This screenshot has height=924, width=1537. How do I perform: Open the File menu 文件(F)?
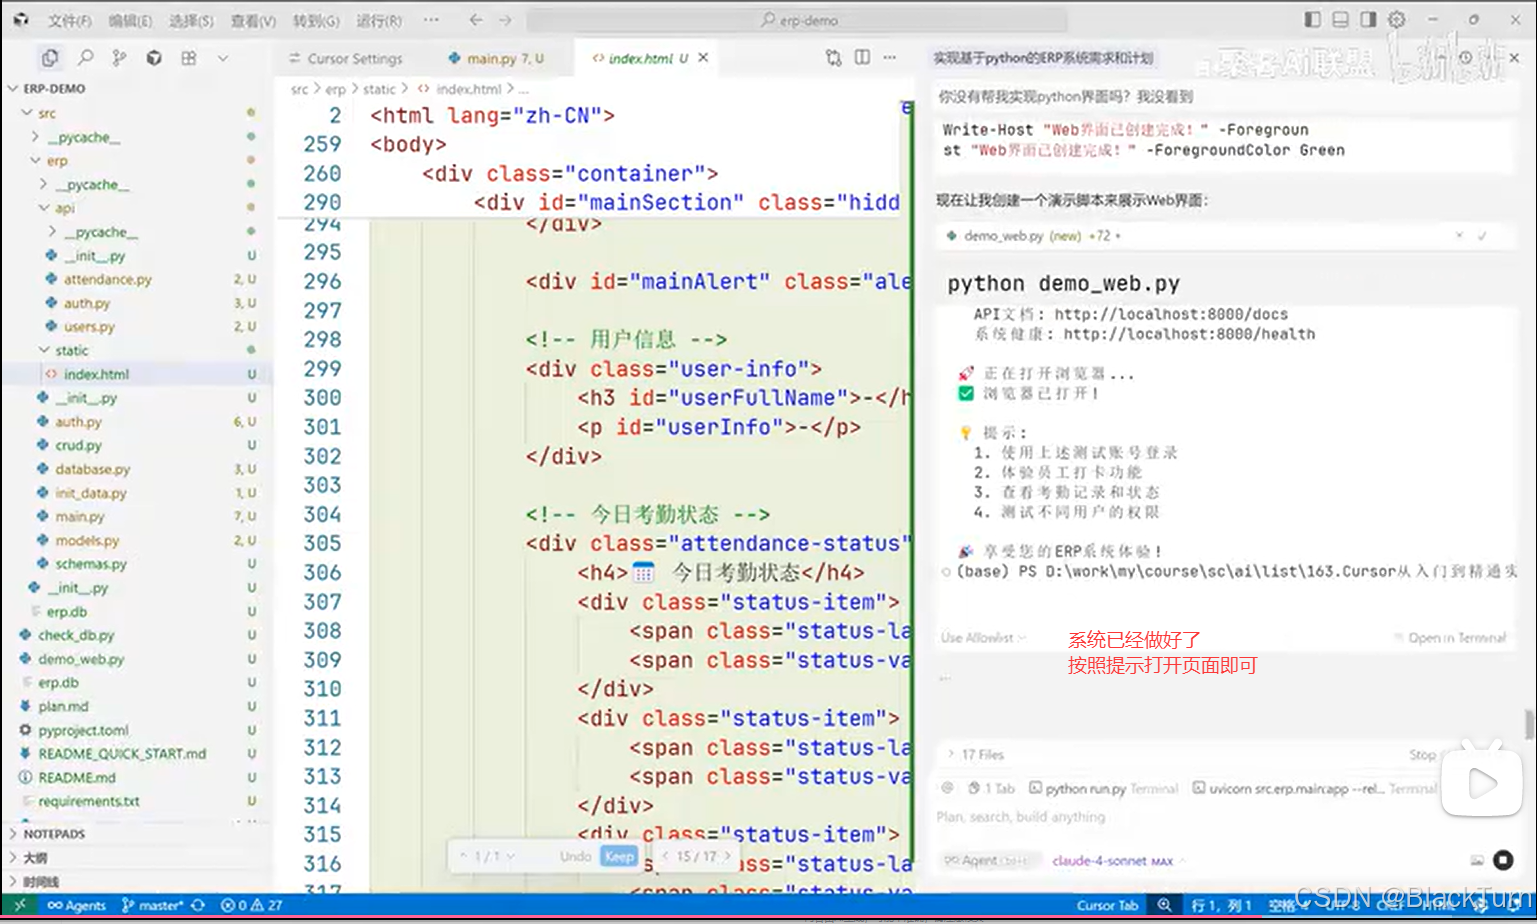coord(70,20)
